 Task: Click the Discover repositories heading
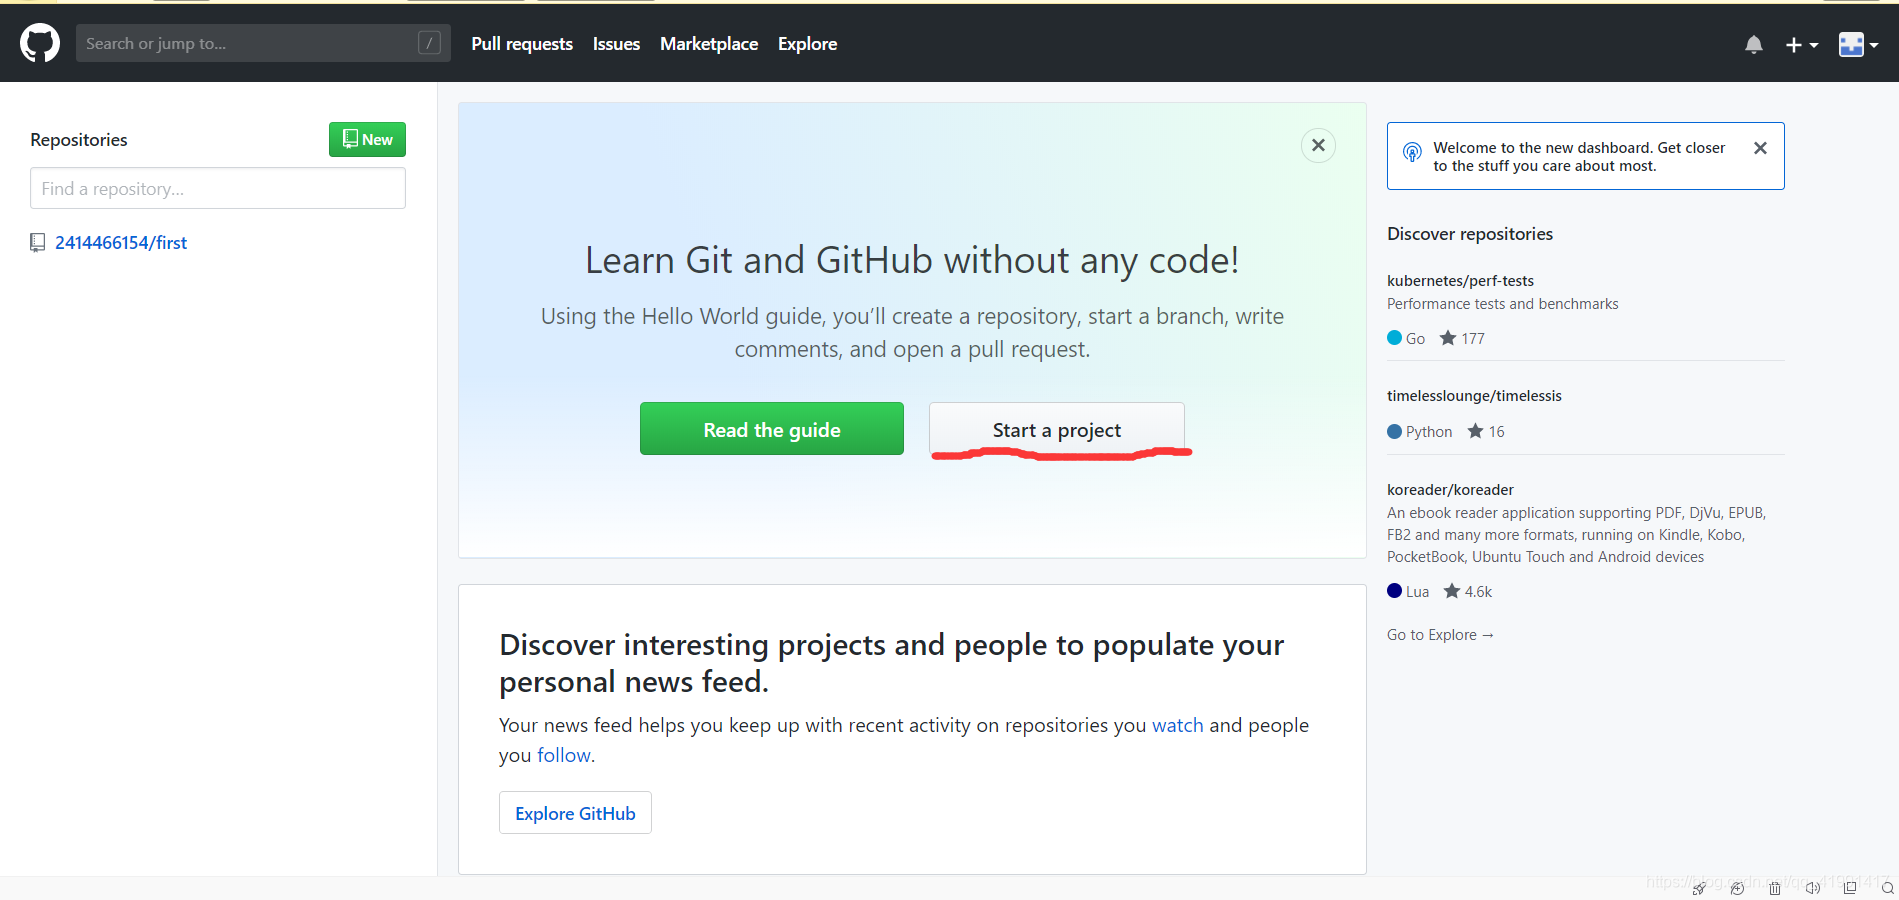(x=1470, y=234)
